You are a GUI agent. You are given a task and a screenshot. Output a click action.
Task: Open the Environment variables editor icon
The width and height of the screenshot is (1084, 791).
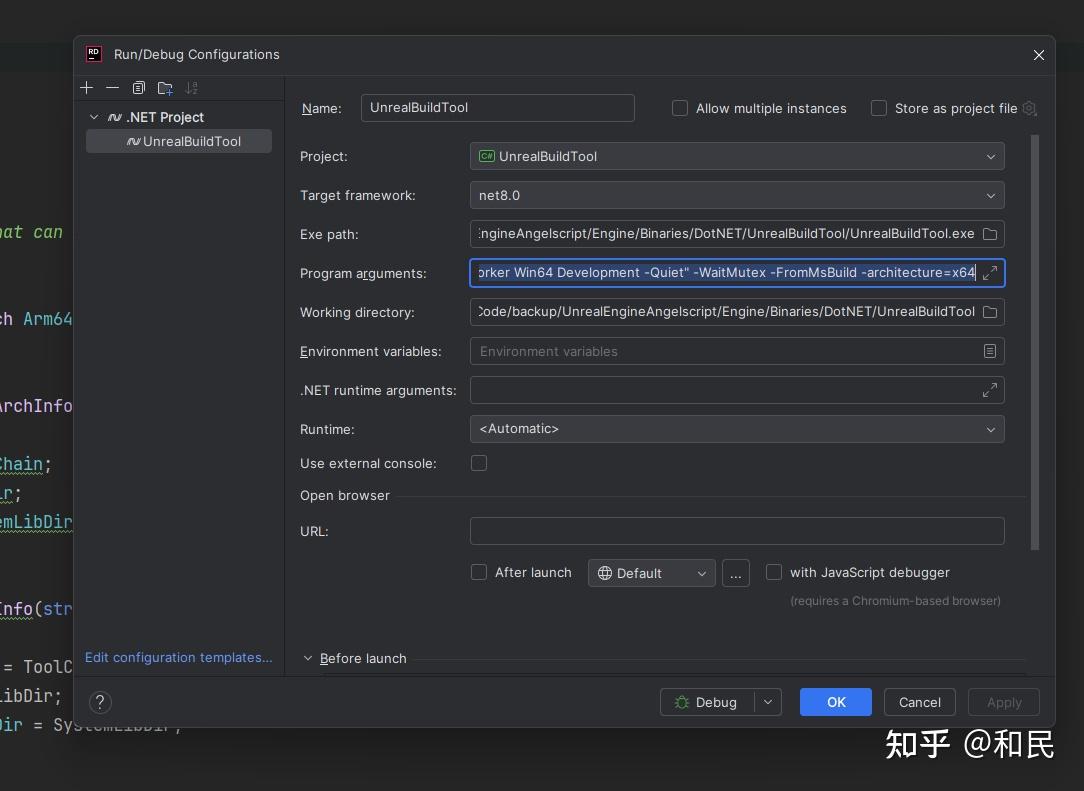point(990,351)
